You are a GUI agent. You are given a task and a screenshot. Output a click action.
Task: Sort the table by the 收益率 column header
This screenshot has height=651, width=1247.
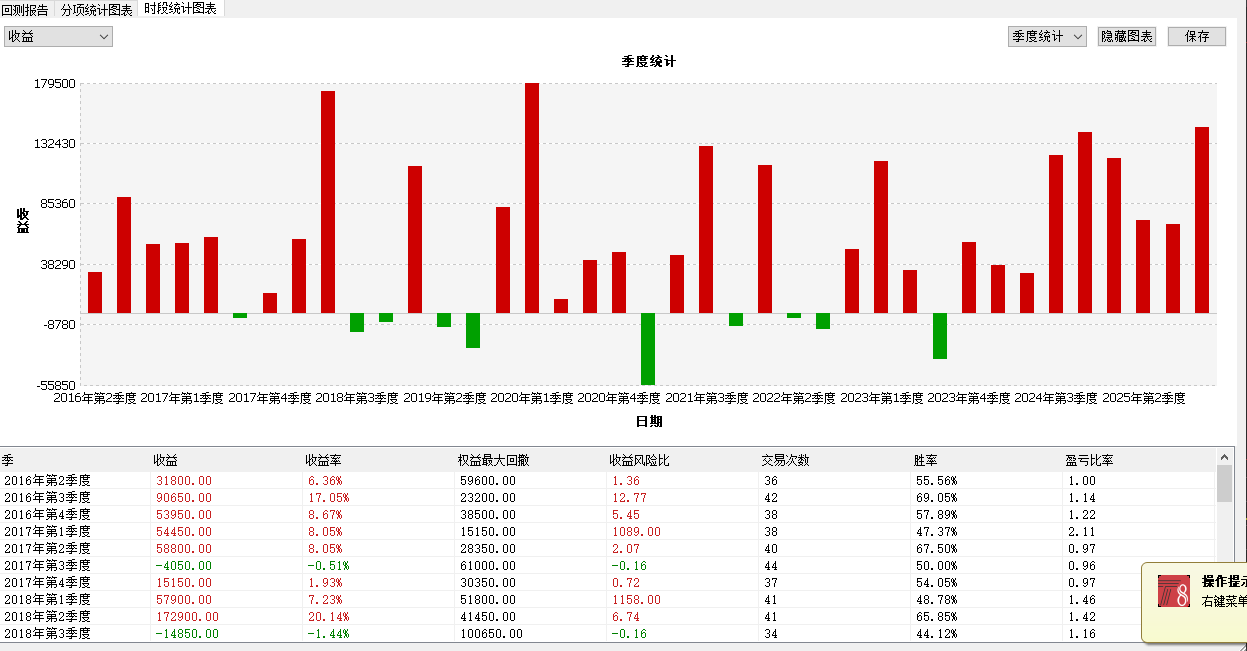click(323, 460)
